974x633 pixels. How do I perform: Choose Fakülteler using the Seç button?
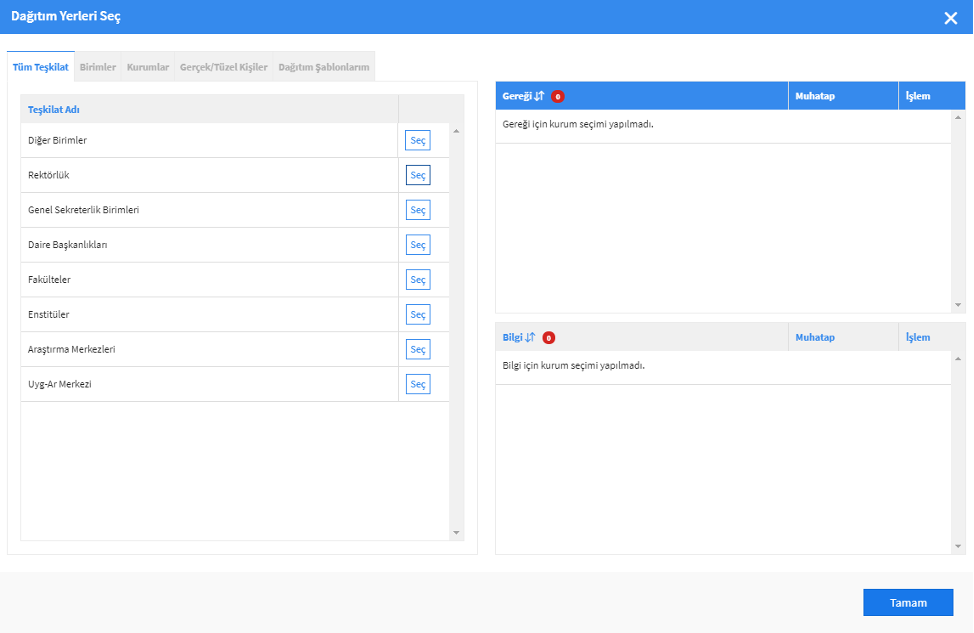coord(418,280)
